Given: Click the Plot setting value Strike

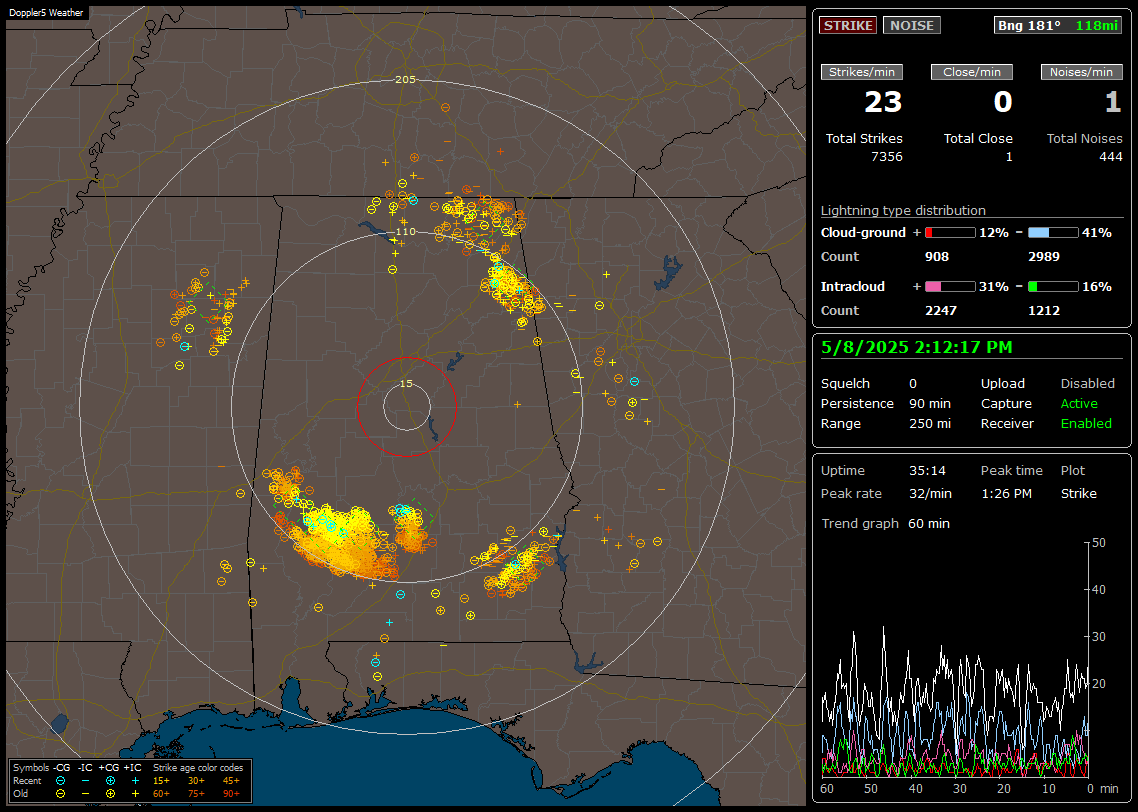Looking at the screenshot, I should 1078,493.
